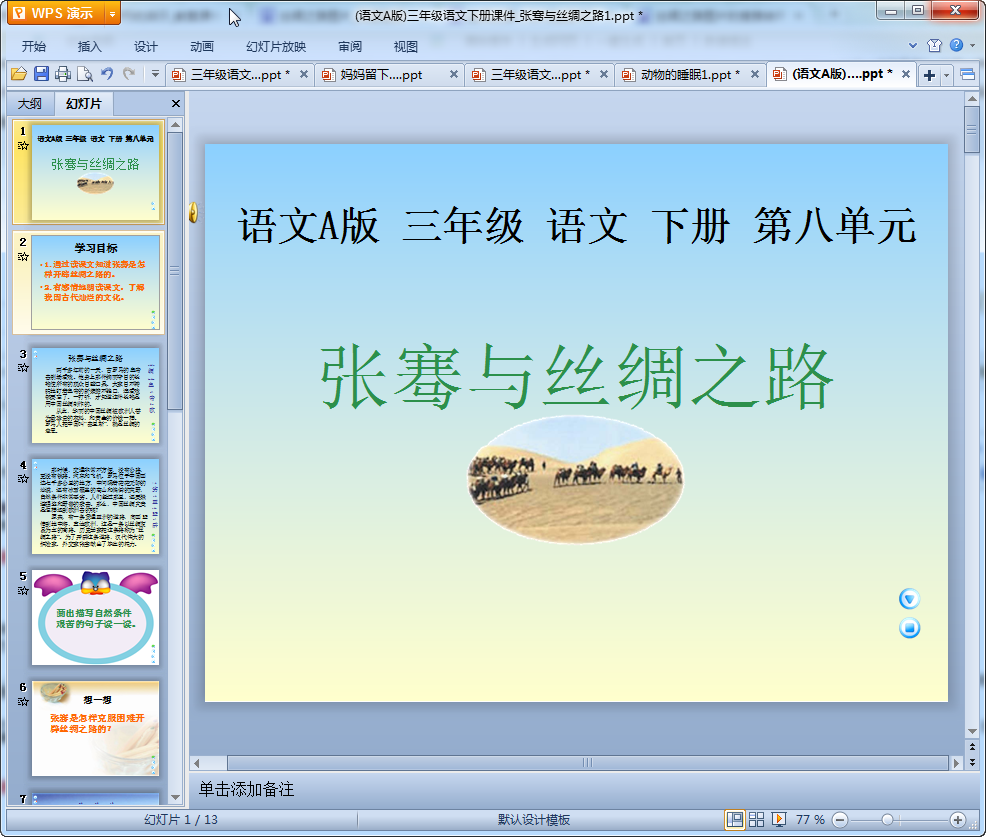Screen dimensions: 986x837
Task: Click the zoom slider handle
Action: pyautogui.click(x=887, y=819)
